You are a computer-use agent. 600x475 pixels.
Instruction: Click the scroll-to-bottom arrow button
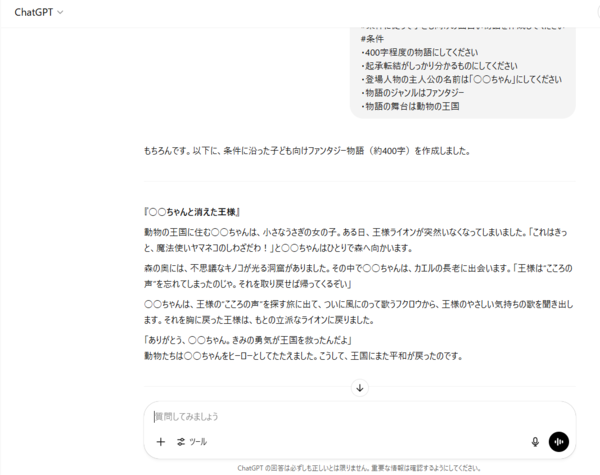(x=360, y=388)
